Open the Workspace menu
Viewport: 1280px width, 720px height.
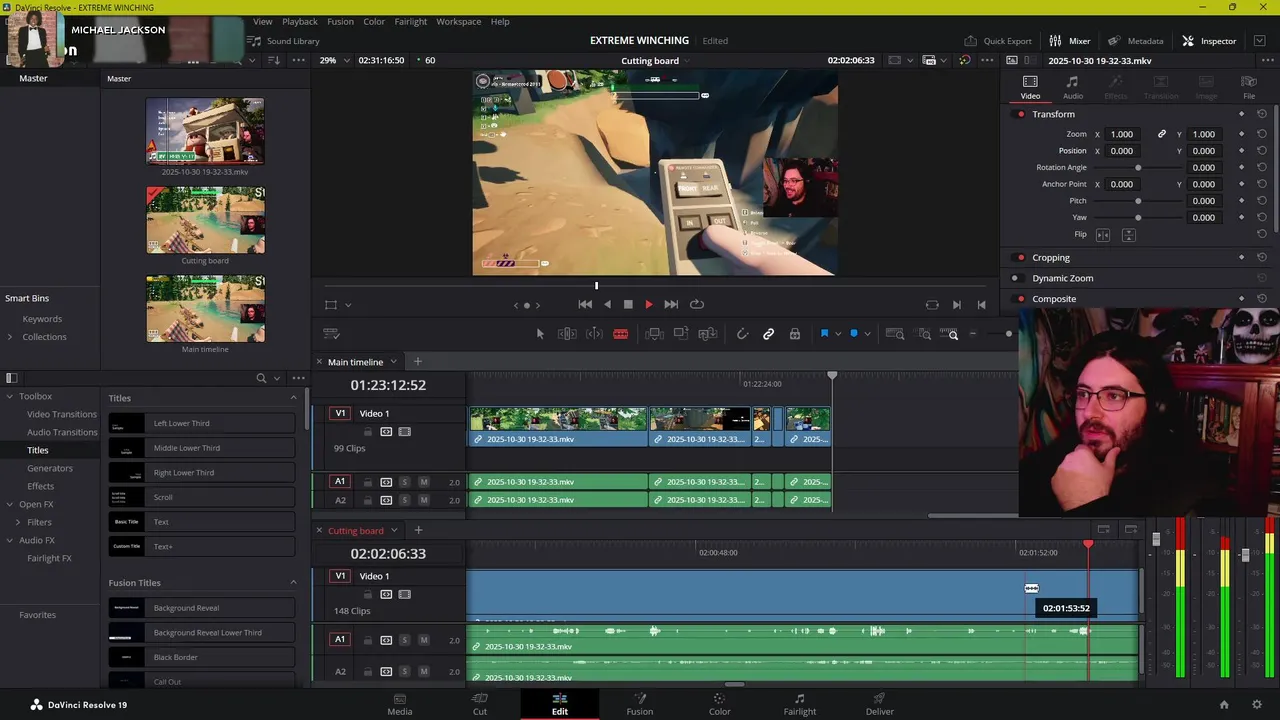coord(458,21)
